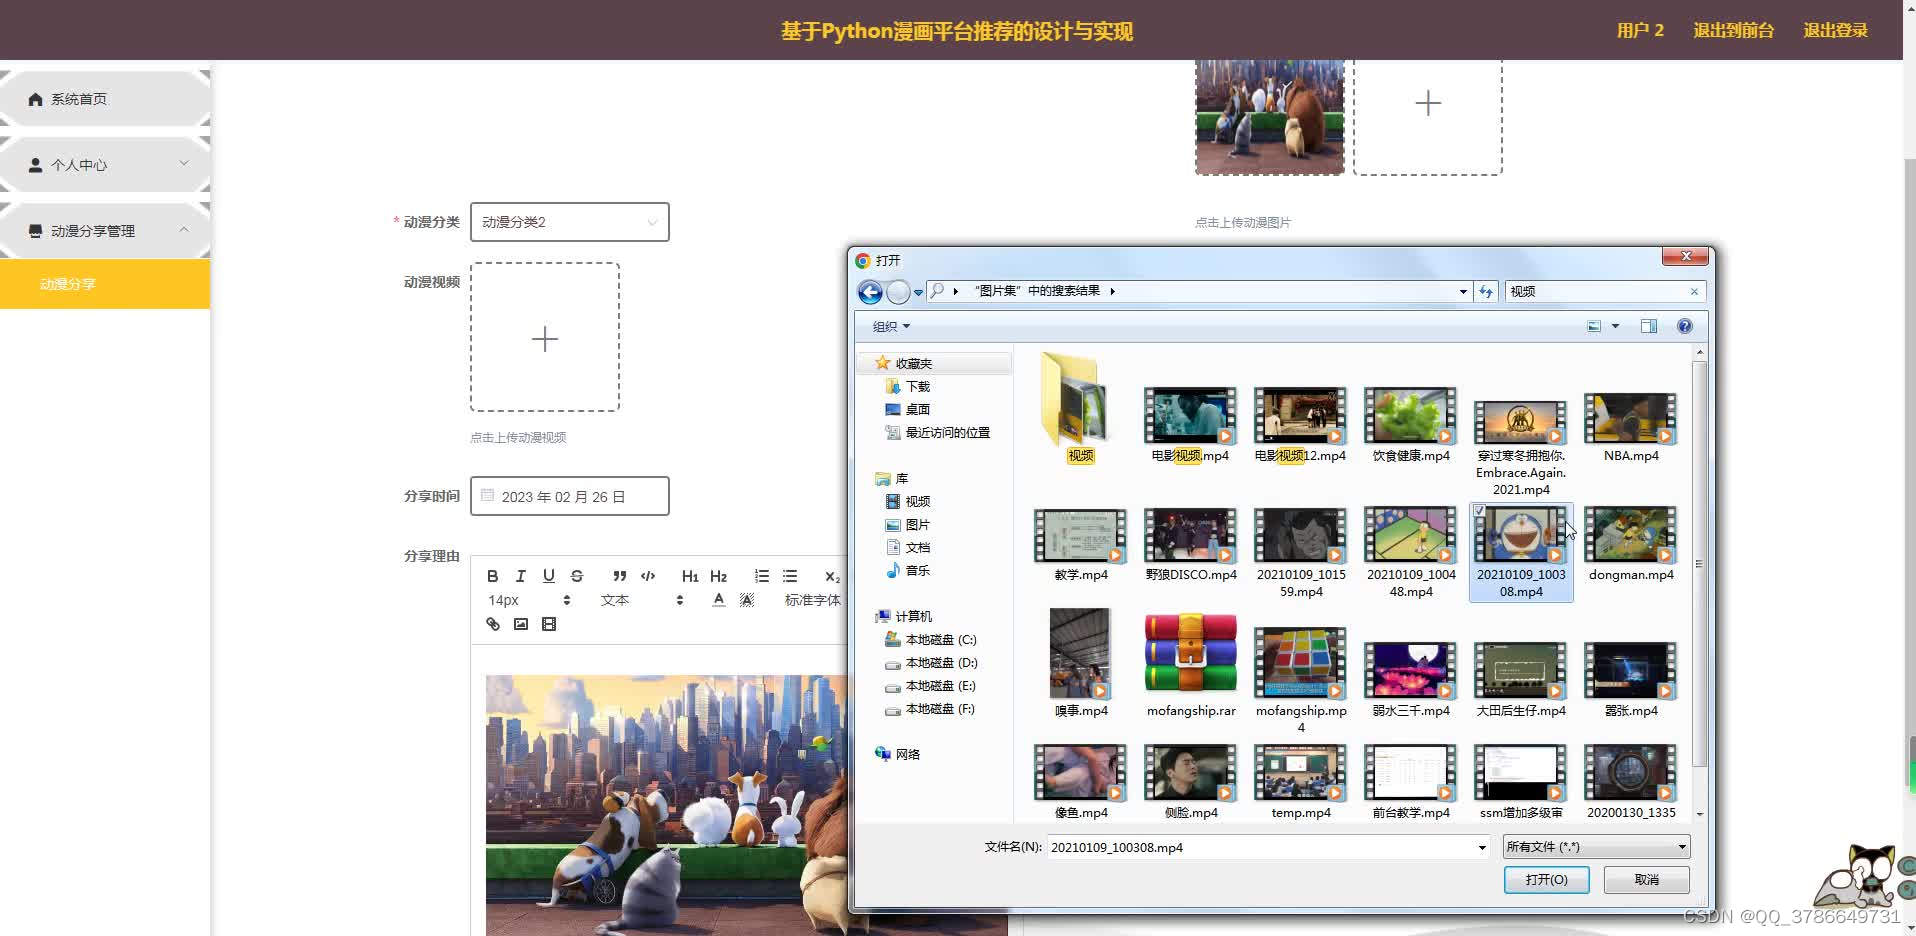Clear the 视频 search box
The height and width of the screenshot is (936, 1916).
click(x=1694, y=291)
